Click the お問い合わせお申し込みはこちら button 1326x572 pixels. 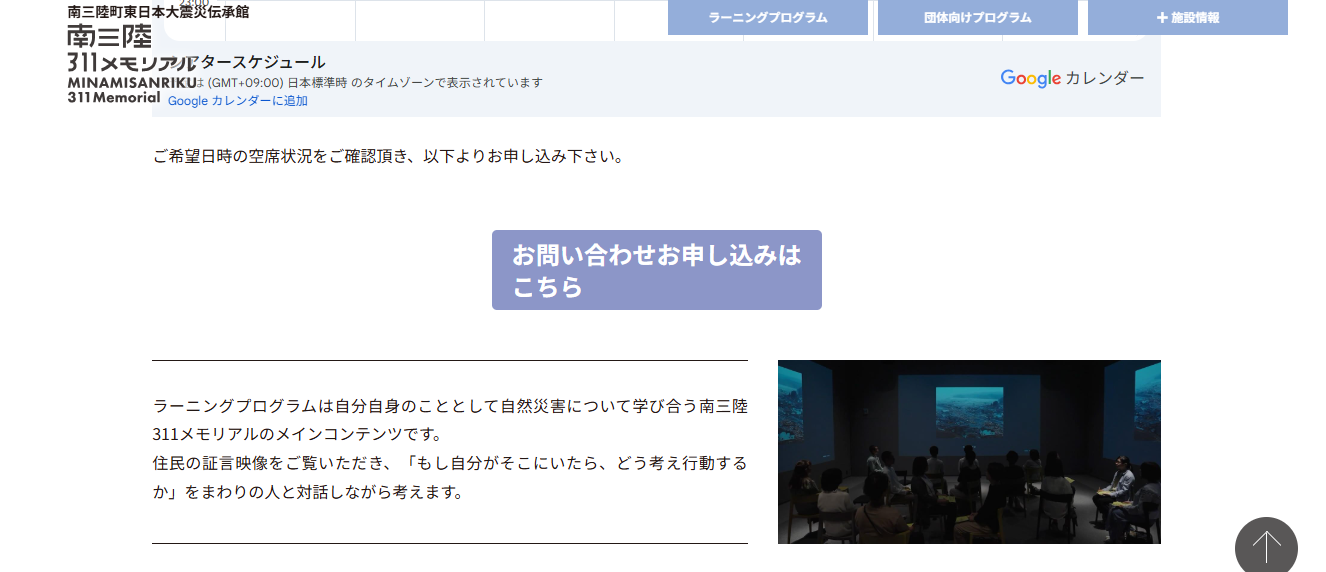tap(657, 270)
